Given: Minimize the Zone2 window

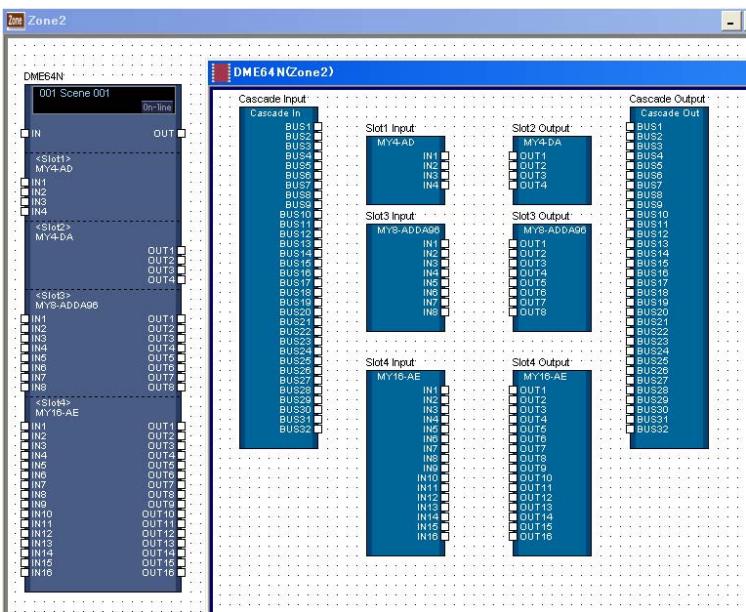Looking at the screenshot, I should (730, 21).
